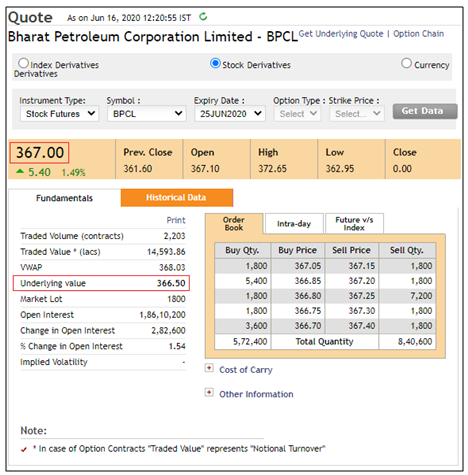Open the Strike Price Select dropdown
Image resolution: width=468 pixels, height=475 pixels.
coord(357,114)
